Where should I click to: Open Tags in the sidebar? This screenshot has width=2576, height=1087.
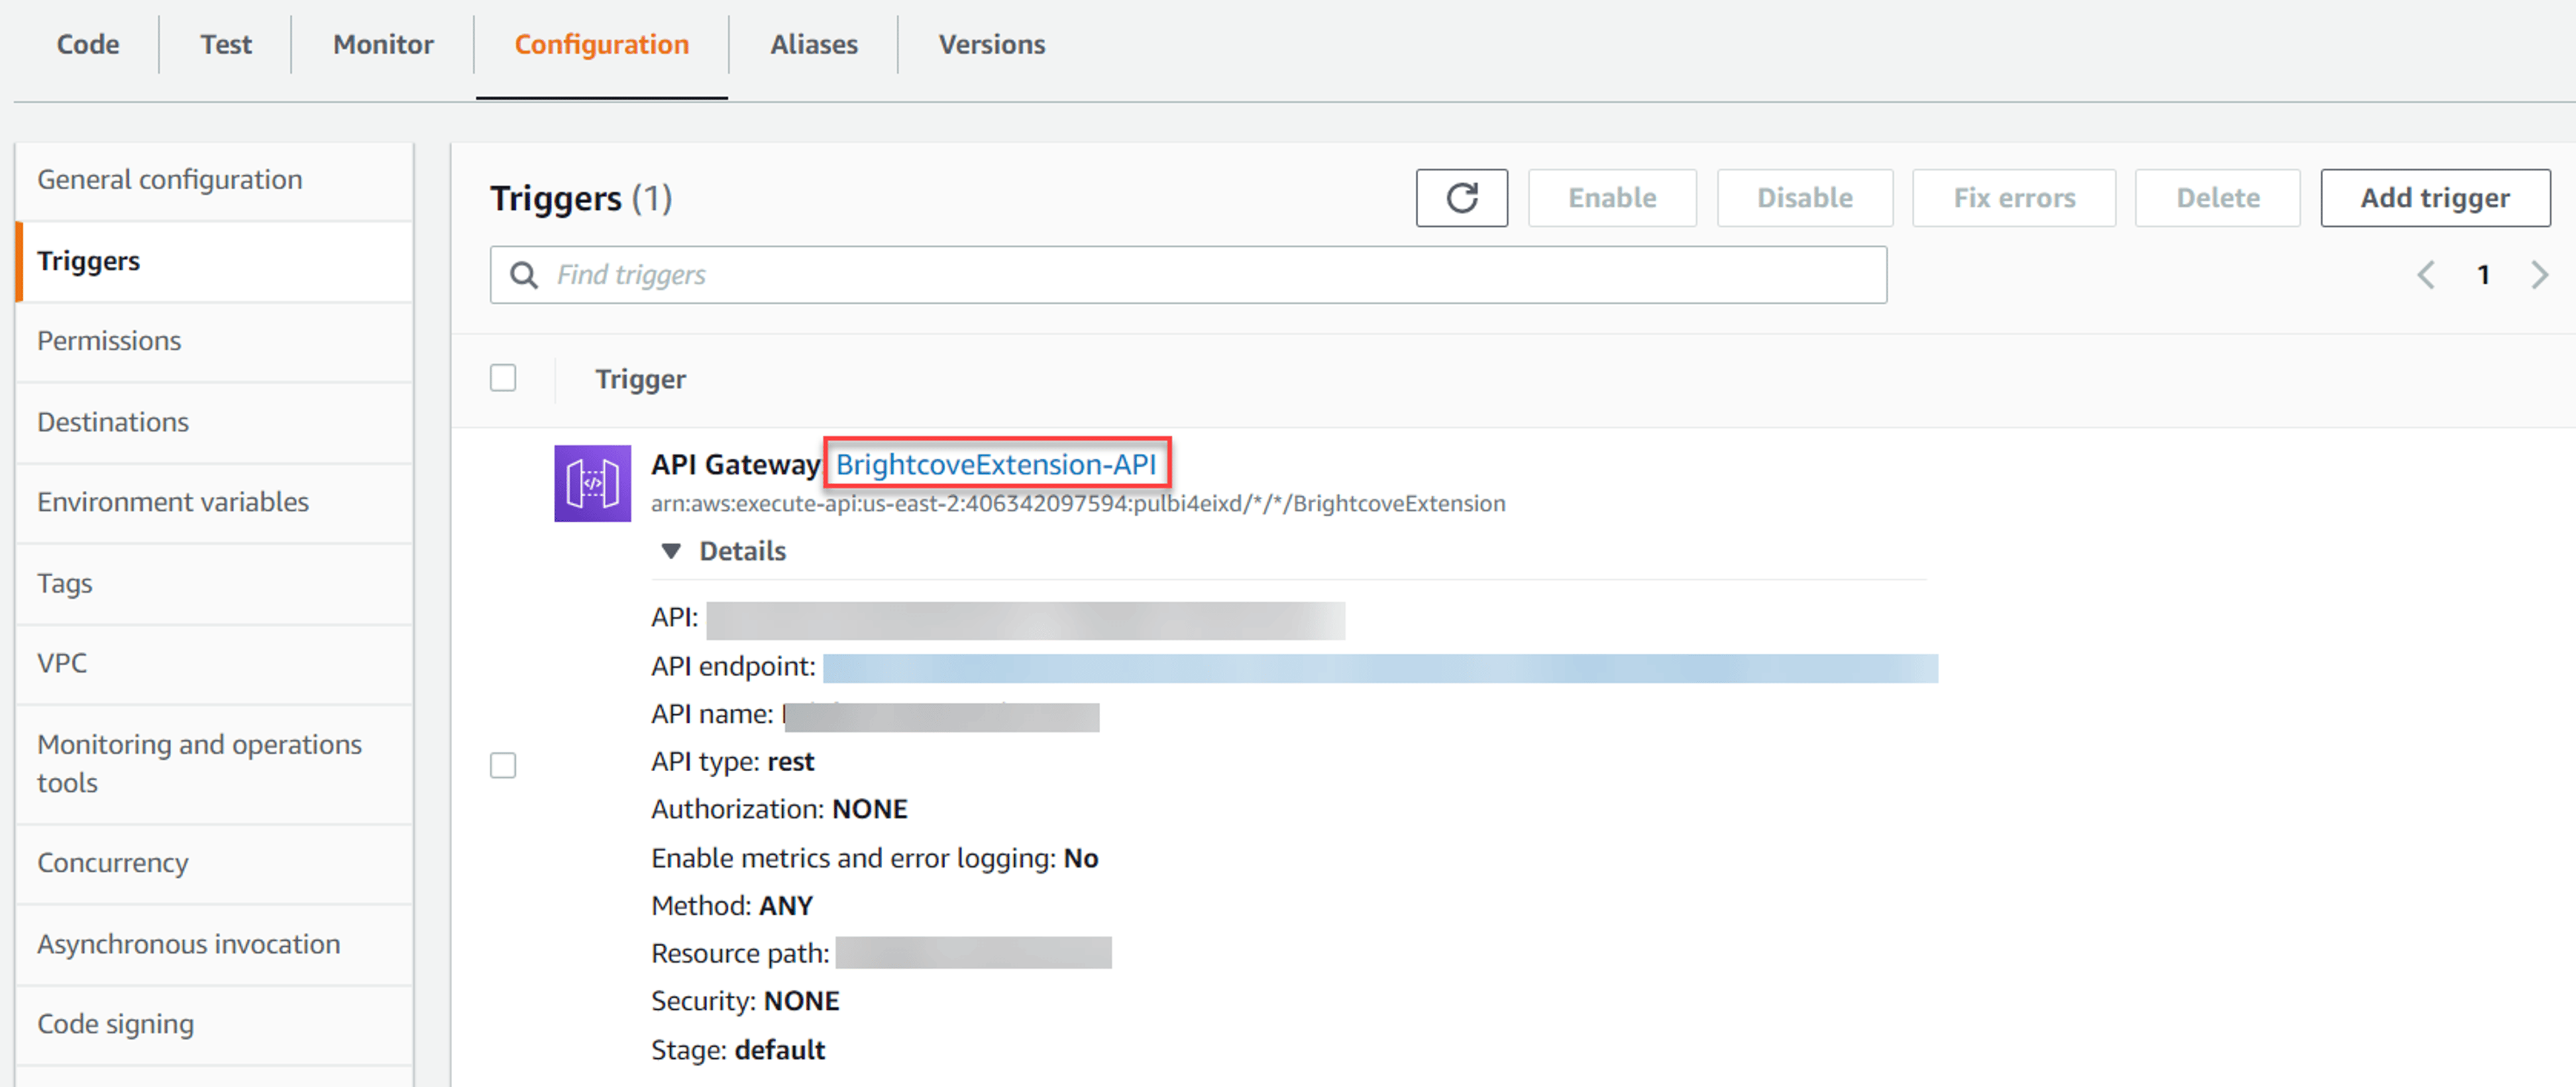coord(215,583)
